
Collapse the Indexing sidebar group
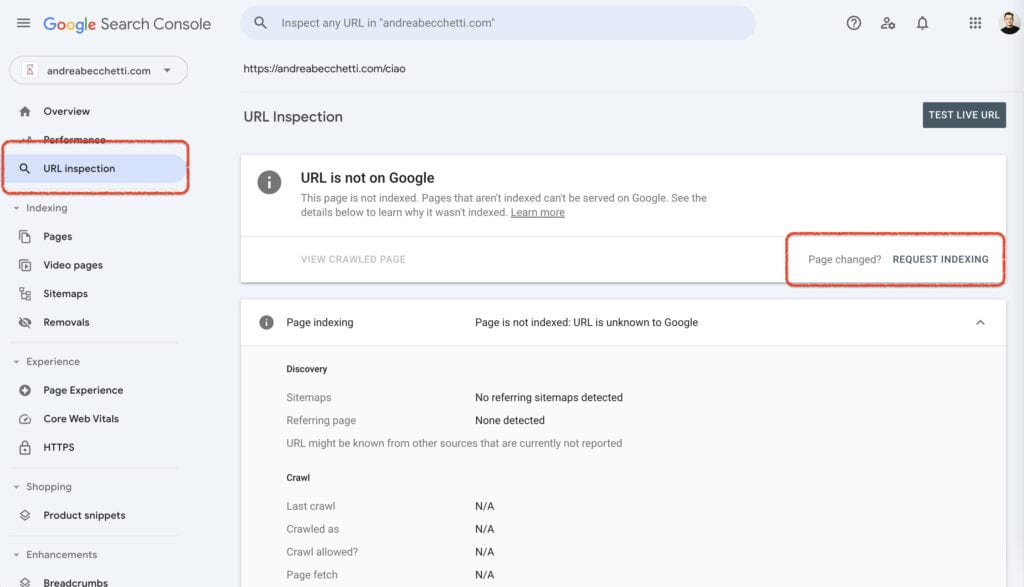(40, 208)
